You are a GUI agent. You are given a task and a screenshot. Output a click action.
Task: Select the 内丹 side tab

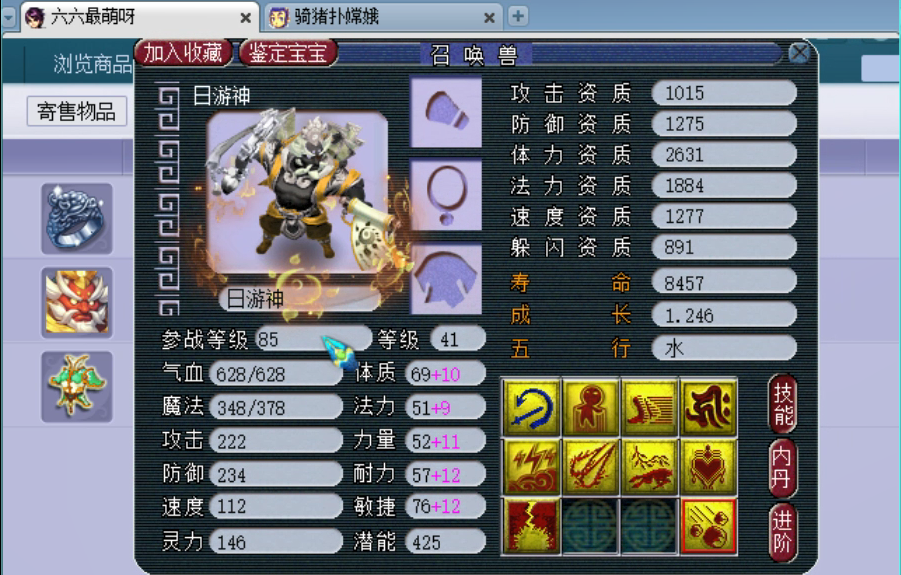(783, 468)
